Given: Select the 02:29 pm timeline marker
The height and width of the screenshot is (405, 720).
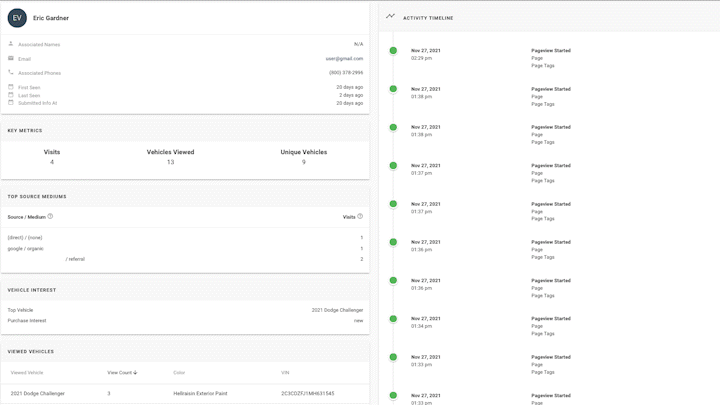Looking at the screenshot, I should [393, 51].
